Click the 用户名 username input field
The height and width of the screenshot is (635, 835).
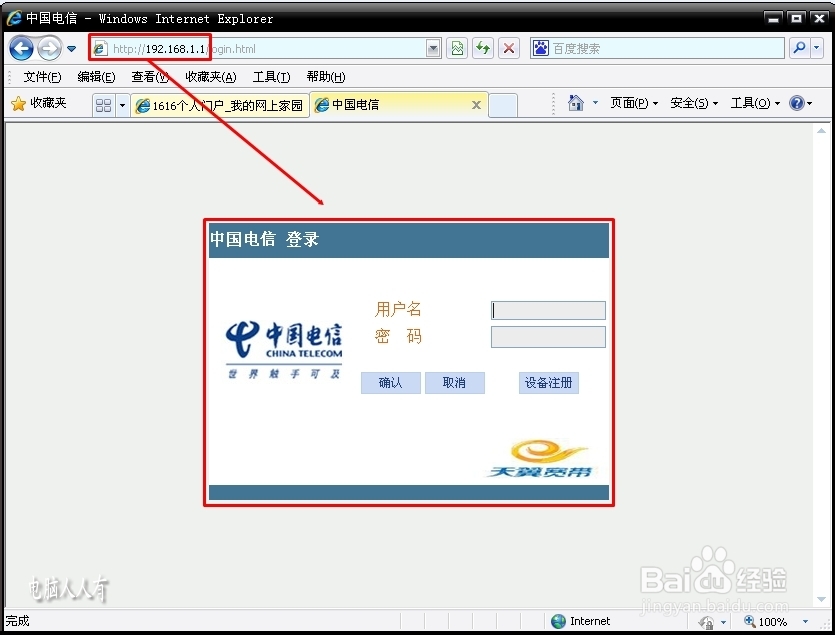(x=548, y=311)
